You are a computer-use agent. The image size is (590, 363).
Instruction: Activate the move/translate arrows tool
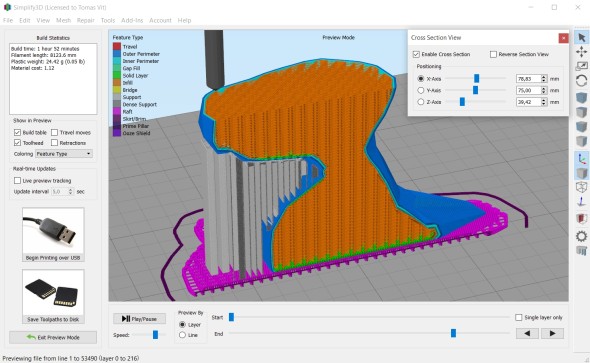coord(581,52)
